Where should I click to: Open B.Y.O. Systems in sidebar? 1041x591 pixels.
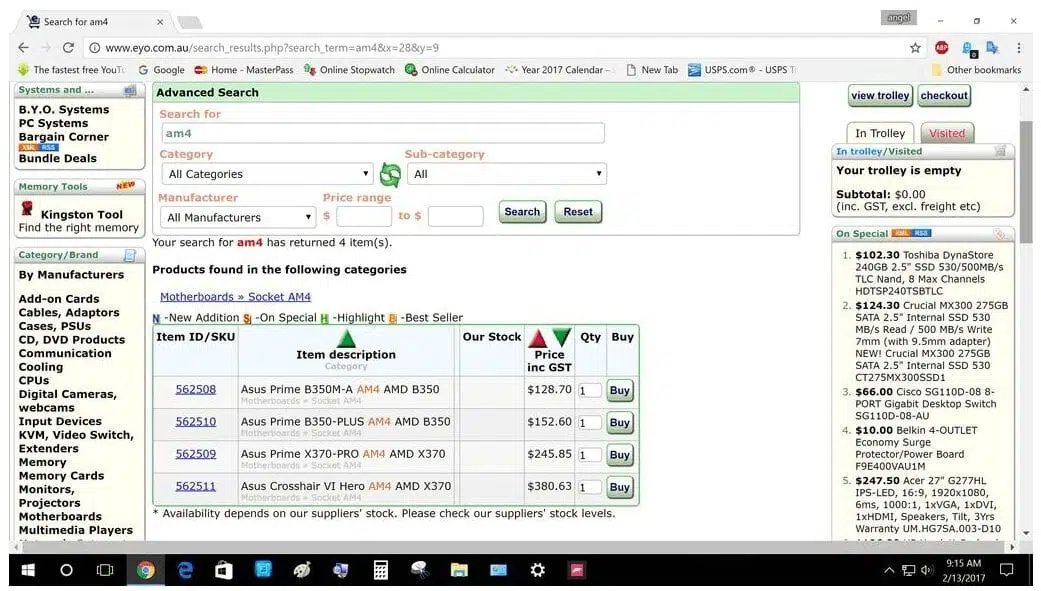coord(64,110)
